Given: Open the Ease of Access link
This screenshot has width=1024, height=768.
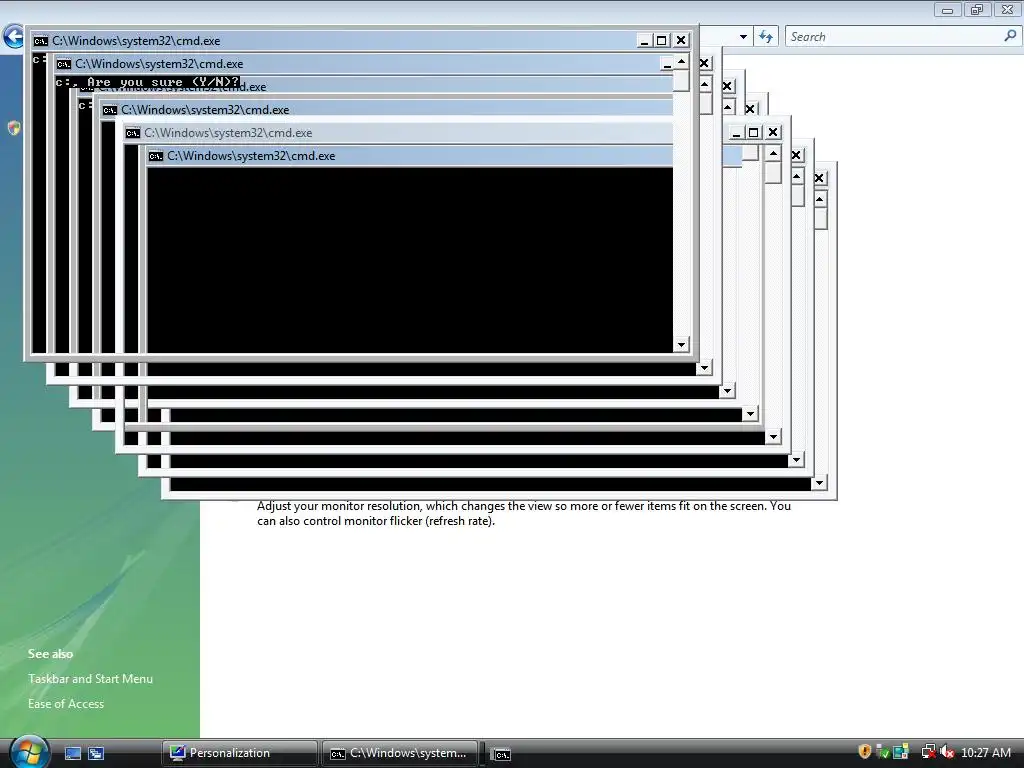Looking at the screenshot, I should pos(66,703).
